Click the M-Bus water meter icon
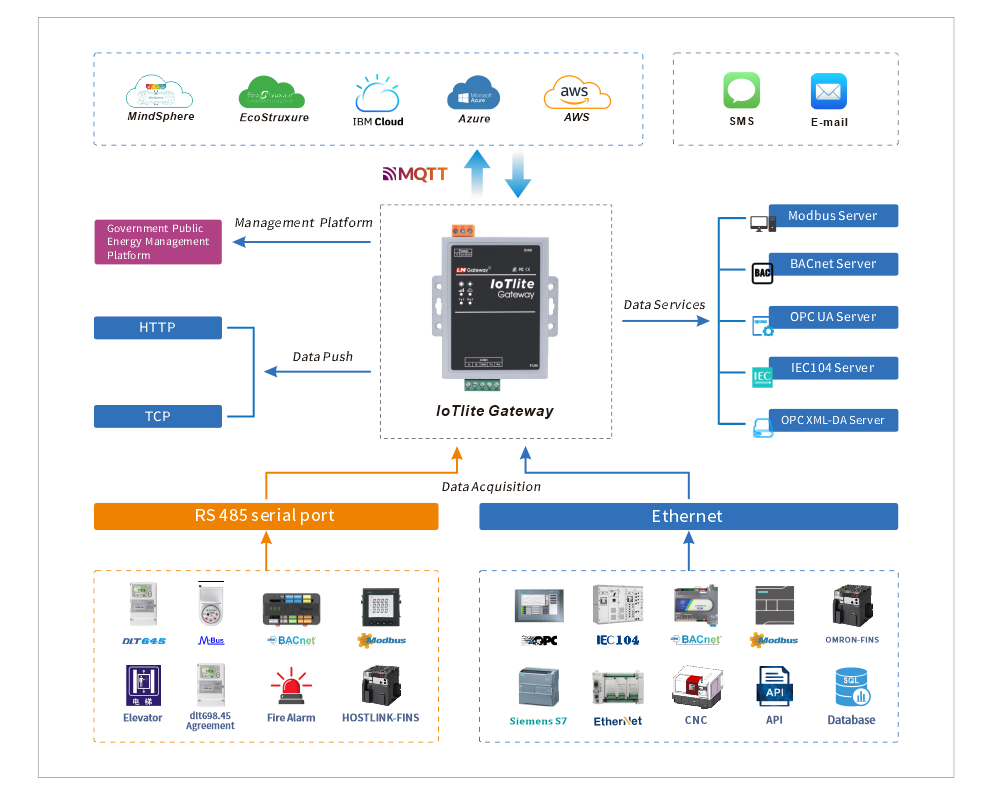Viewport: 997px width, 797px height. click(x=210, y=604)
